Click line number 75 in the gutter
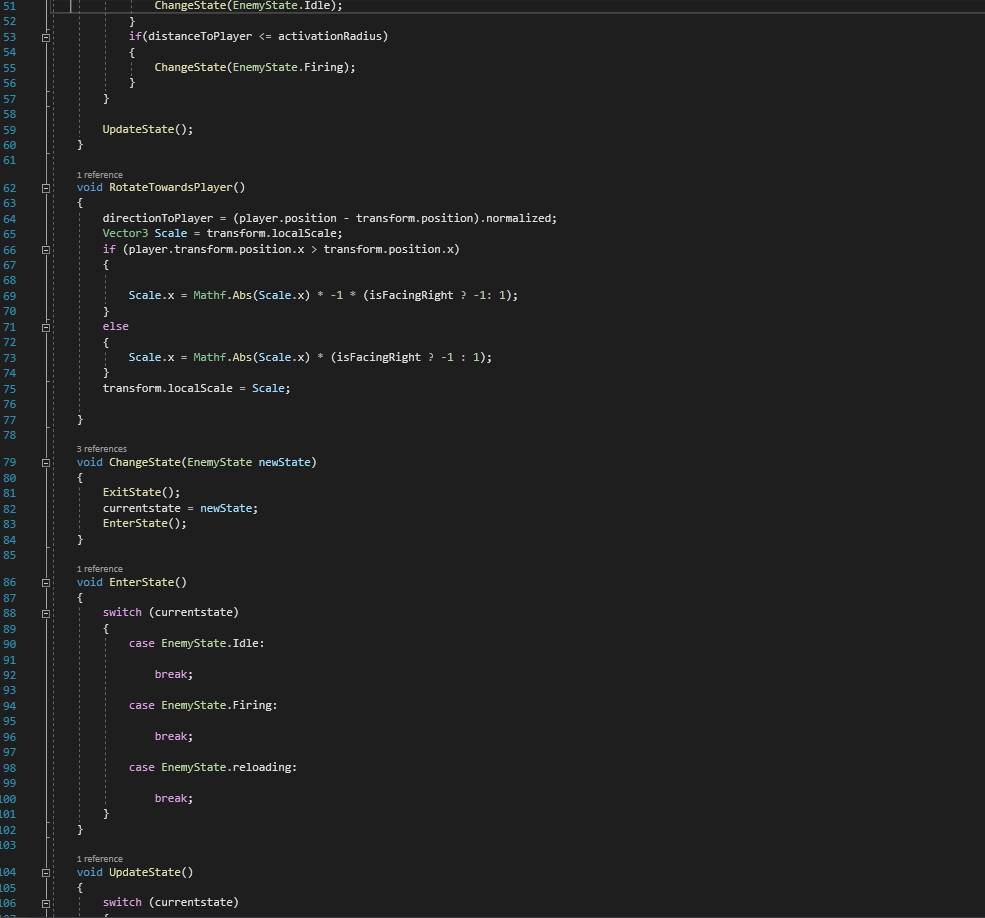 [x=10, y=388]
